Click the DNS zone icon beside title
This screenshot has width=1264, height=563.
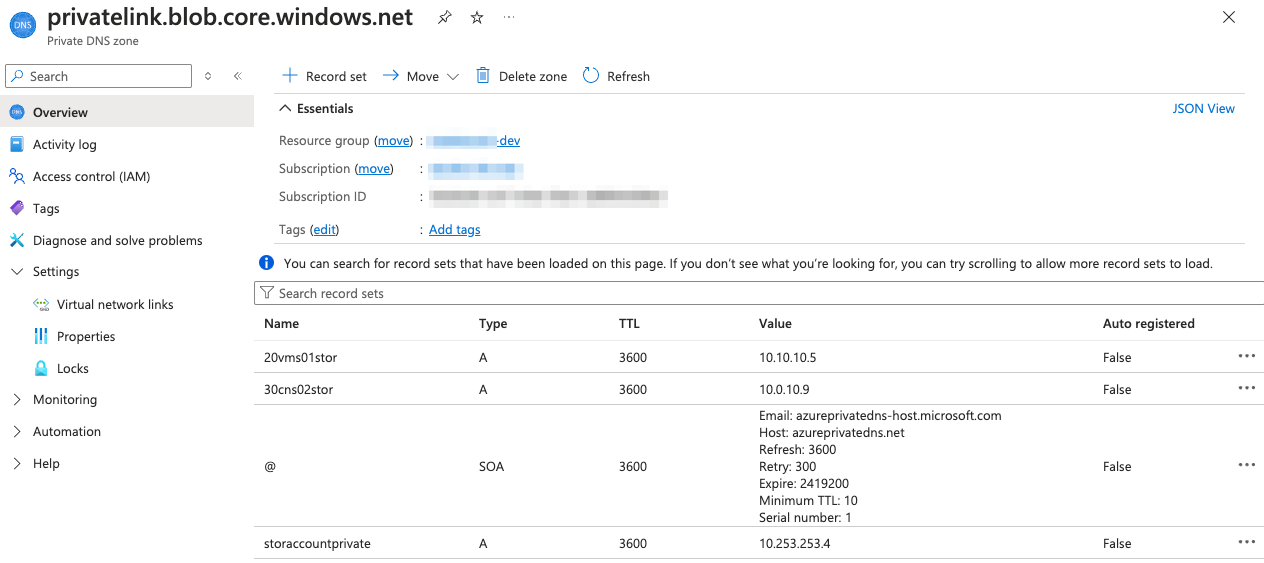[22, 24]
